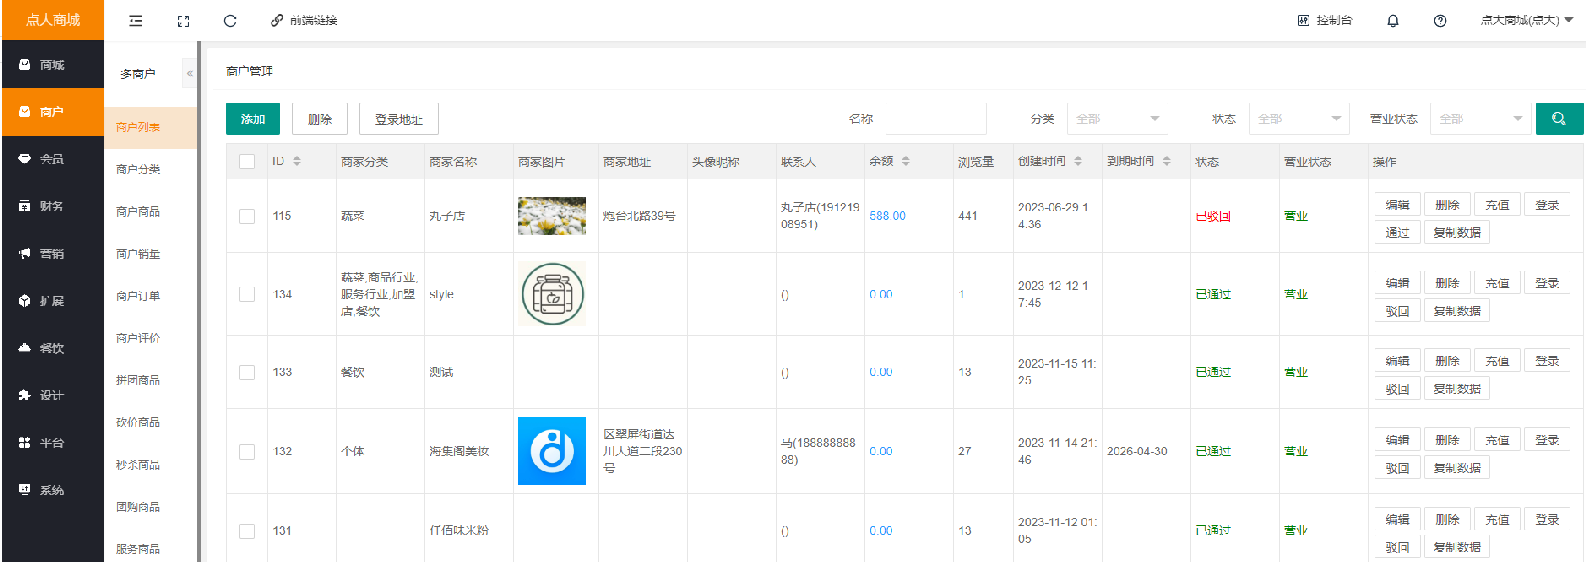Viewport: 1586px width, 562px height.
Task: Collapse the sidebar menu hamburger icon
Action: click(136, 21)
